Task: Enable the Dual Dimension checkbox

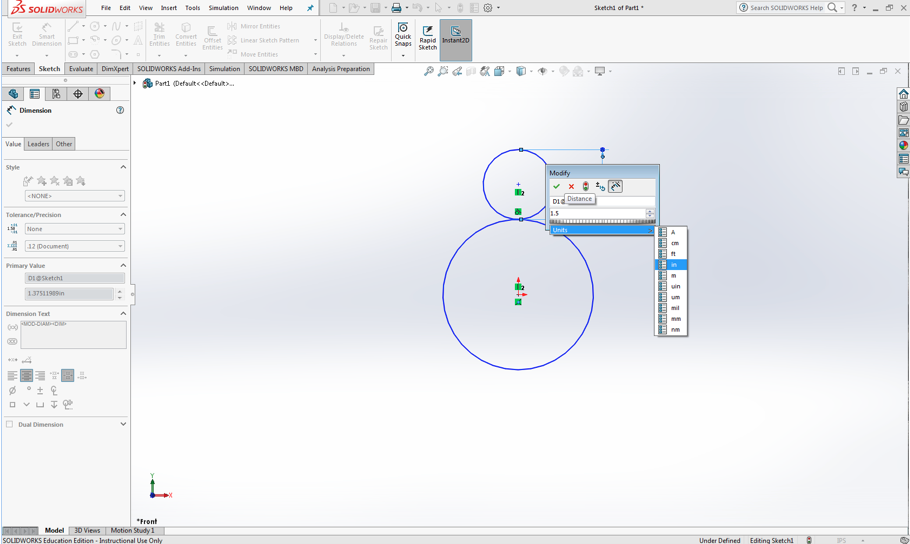Action: click(x=10, y=424)
